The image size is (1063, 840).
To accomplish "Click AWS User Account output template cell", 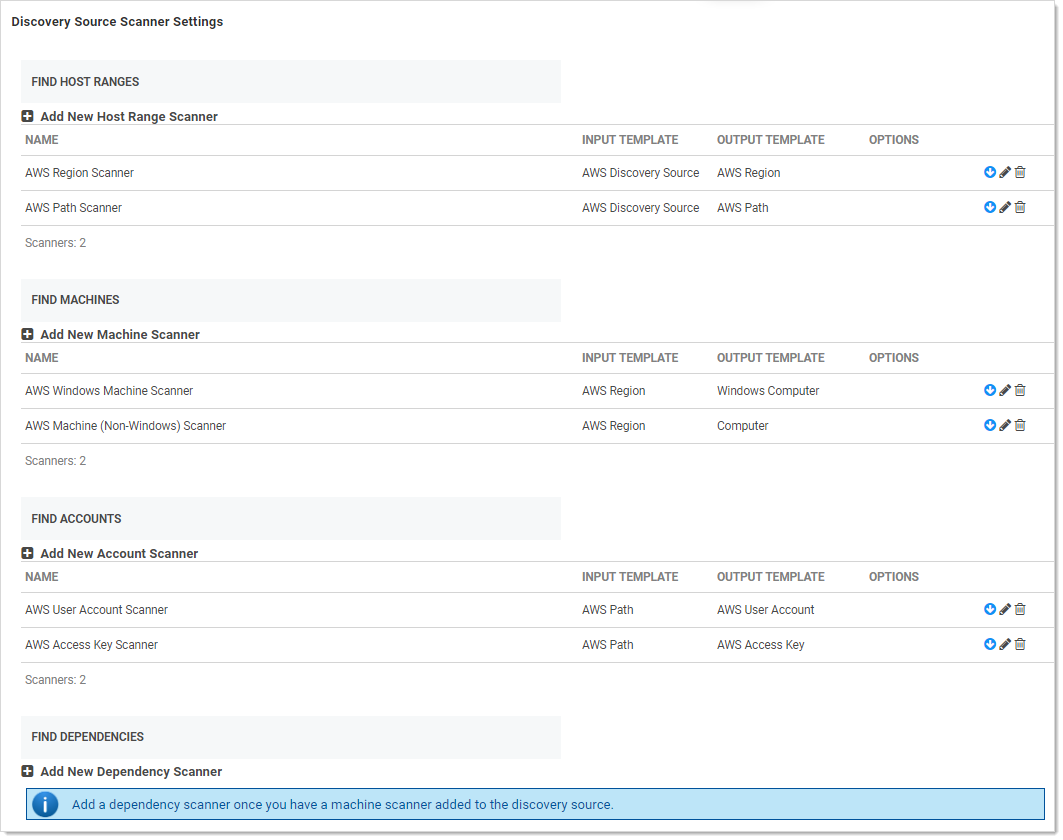I will pyautogui.click(x=765, y=610).
